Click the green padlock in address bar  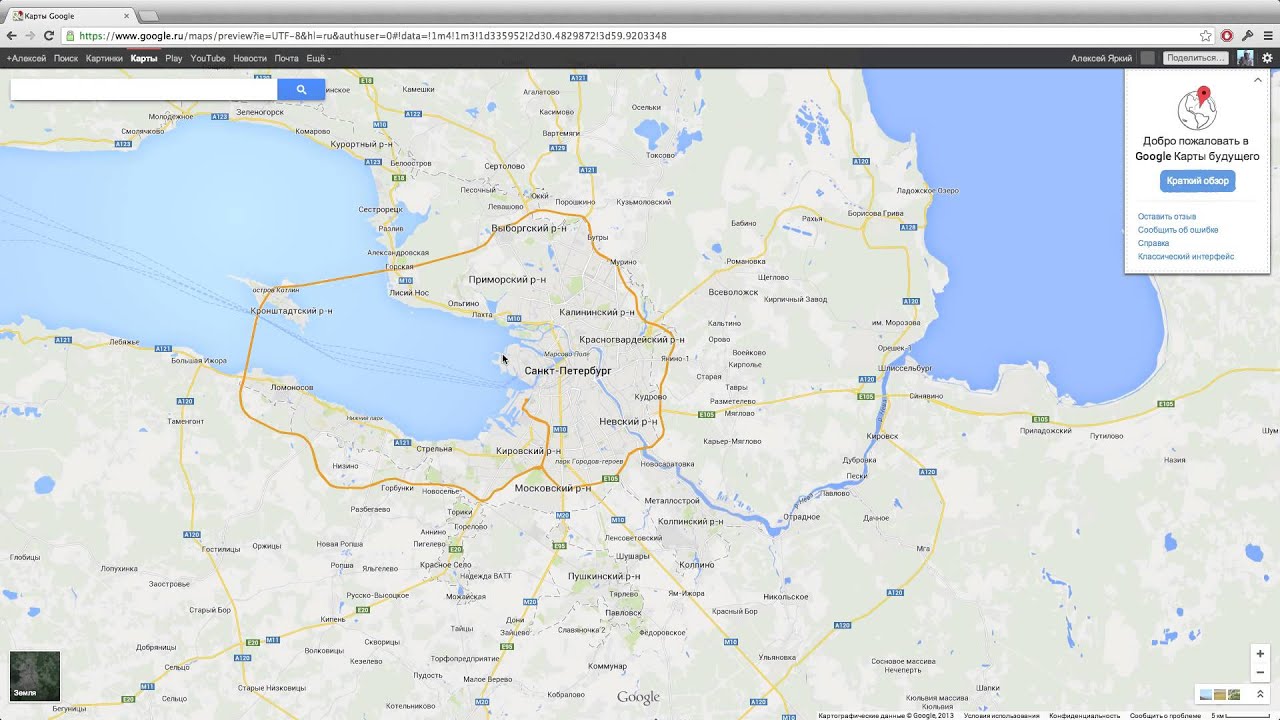pos(69,36)
